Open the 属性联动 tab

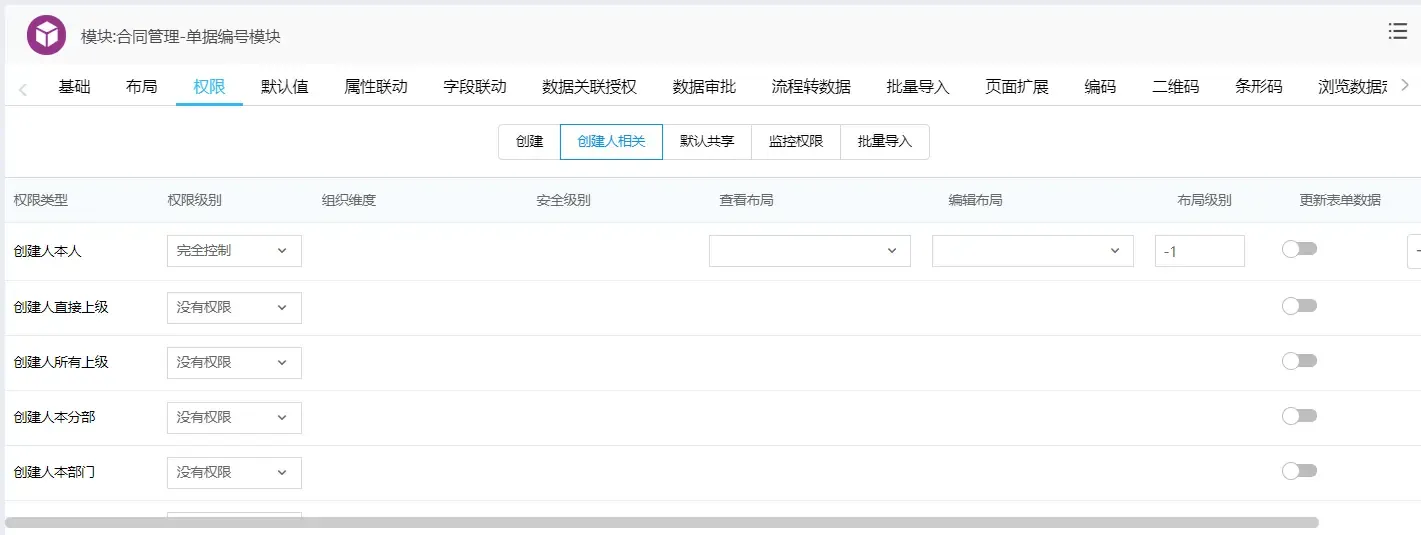(x=376, y=87)
